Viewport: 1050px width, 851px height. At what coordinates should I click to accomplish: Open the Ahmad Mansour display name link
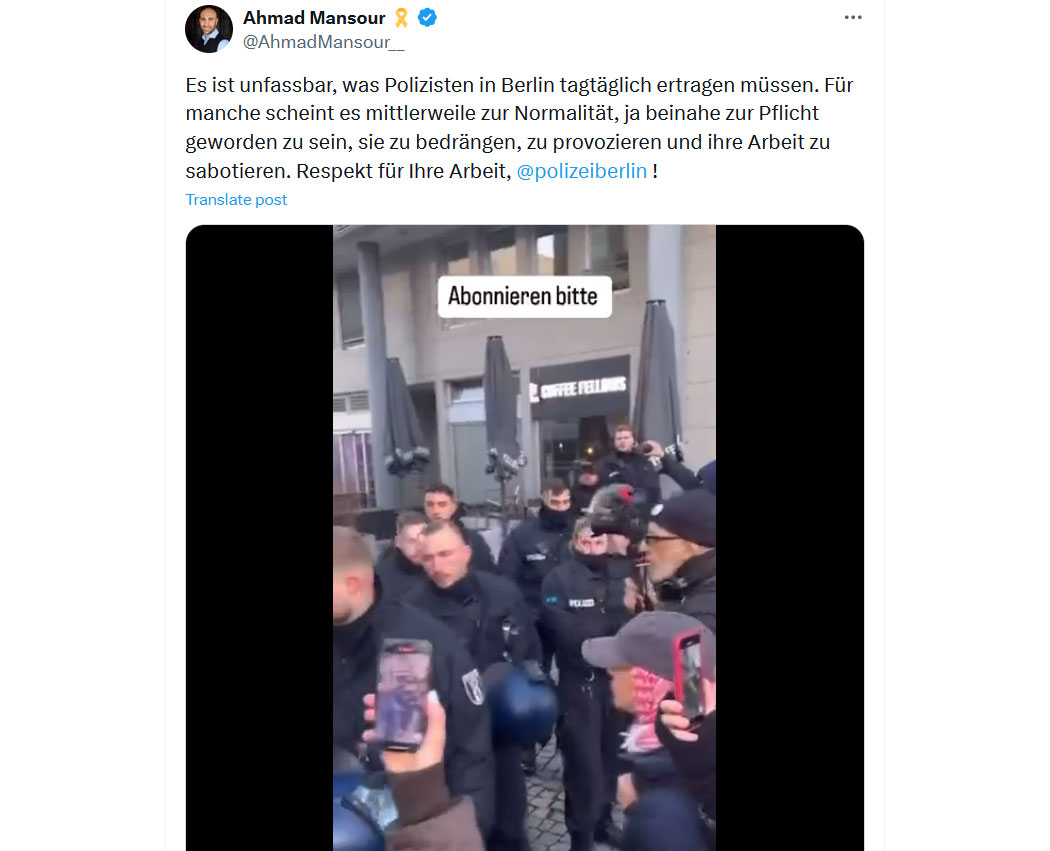(x=314, y=17)
